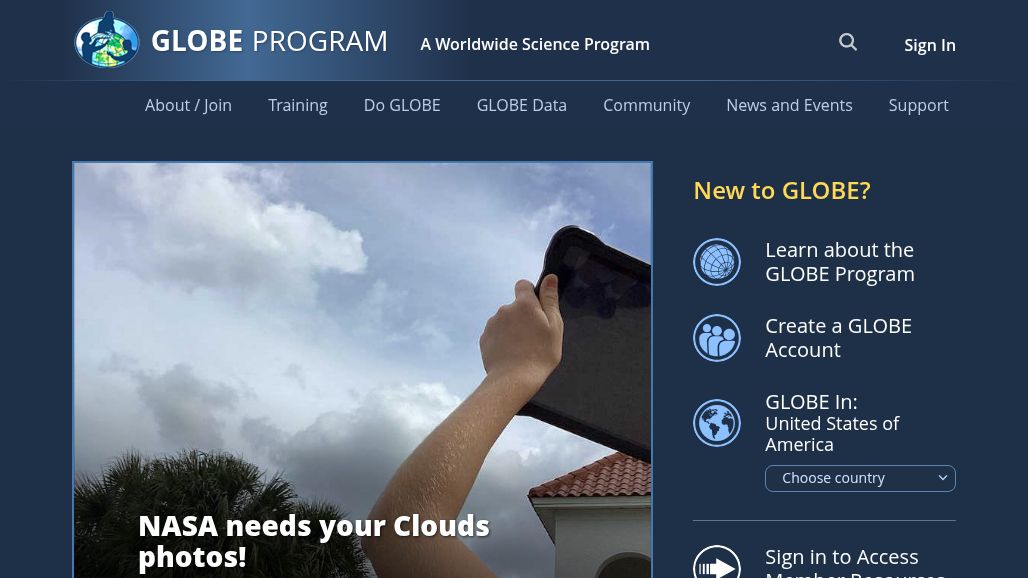1028x578 pixels.
Task: Open the Do GLOBE menu
Action: click(402, 106)
